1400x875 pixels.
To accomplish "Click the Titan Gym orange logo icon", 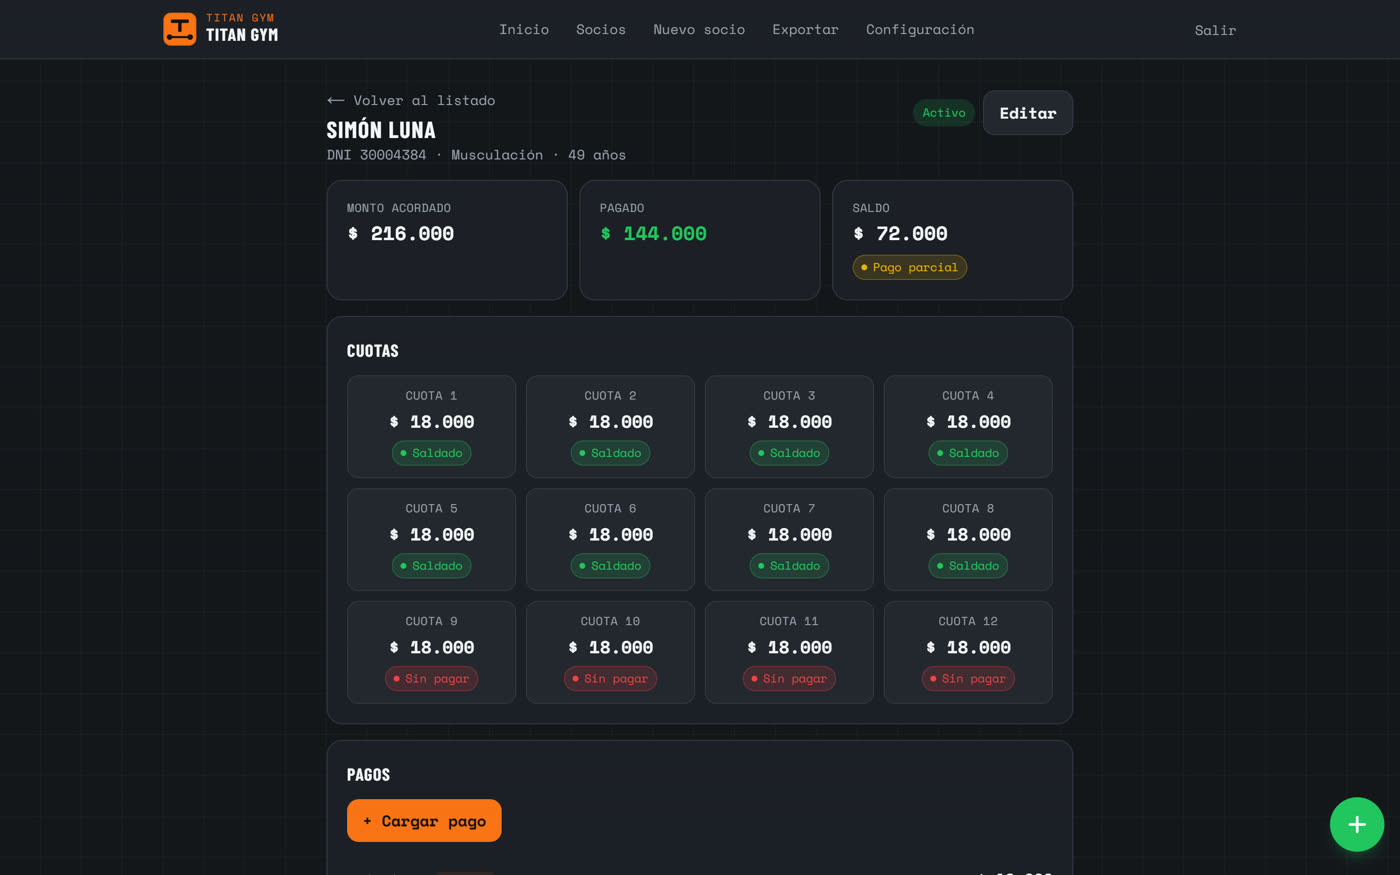I will pyautogui.click(x=180, y=29).
